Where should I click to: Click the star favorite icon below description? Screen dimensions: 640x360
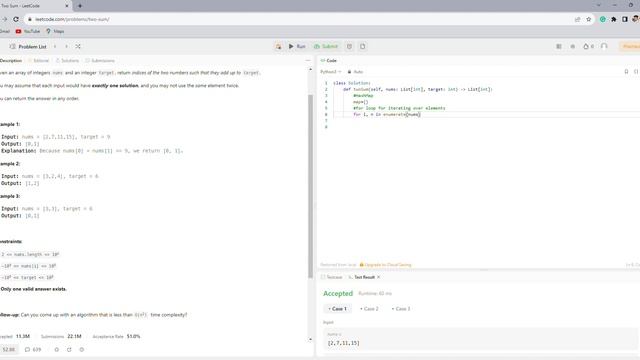pos(57,350)
